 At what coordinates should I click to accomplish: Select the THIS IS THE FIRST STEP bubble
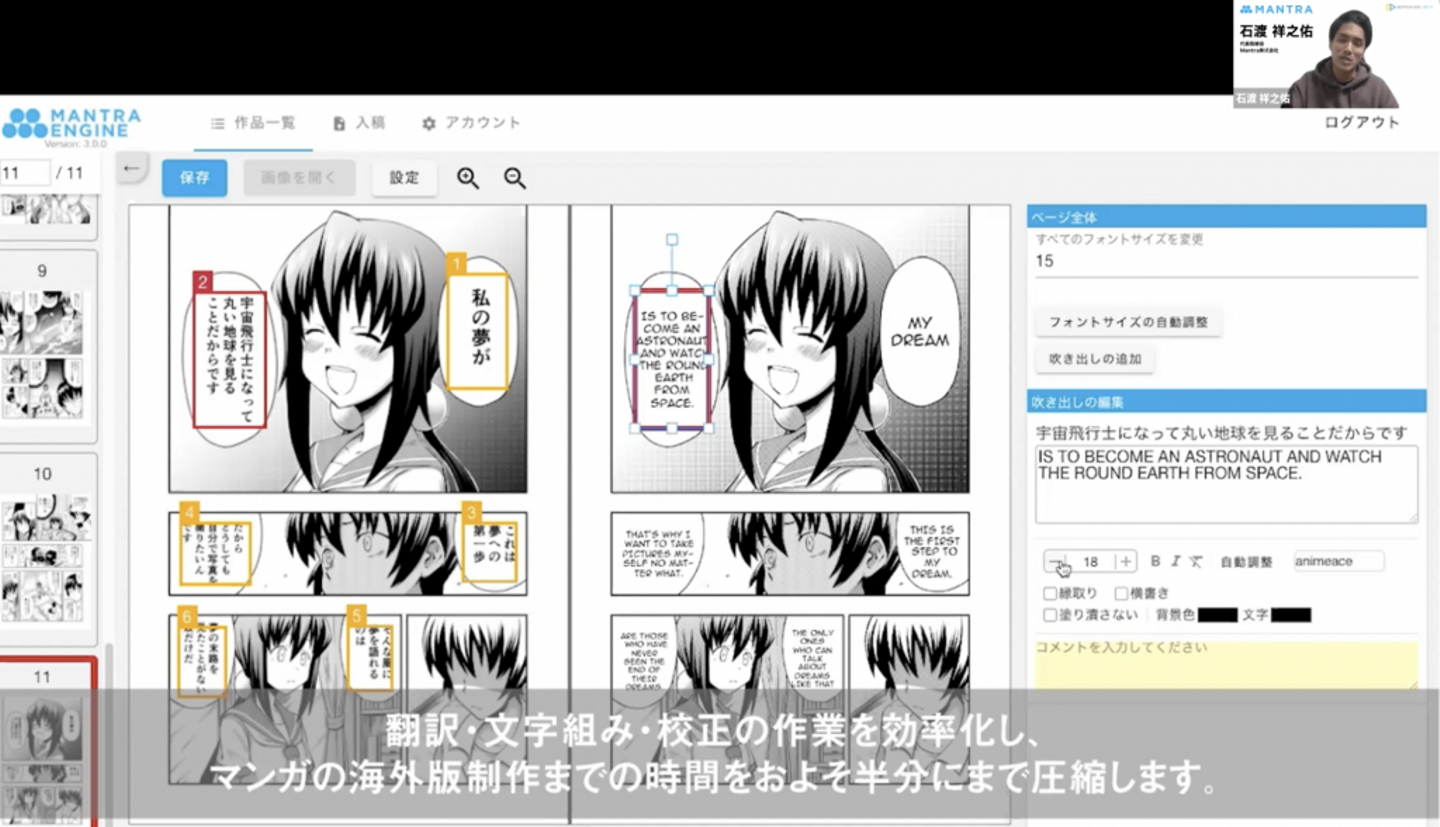[934, 552]
